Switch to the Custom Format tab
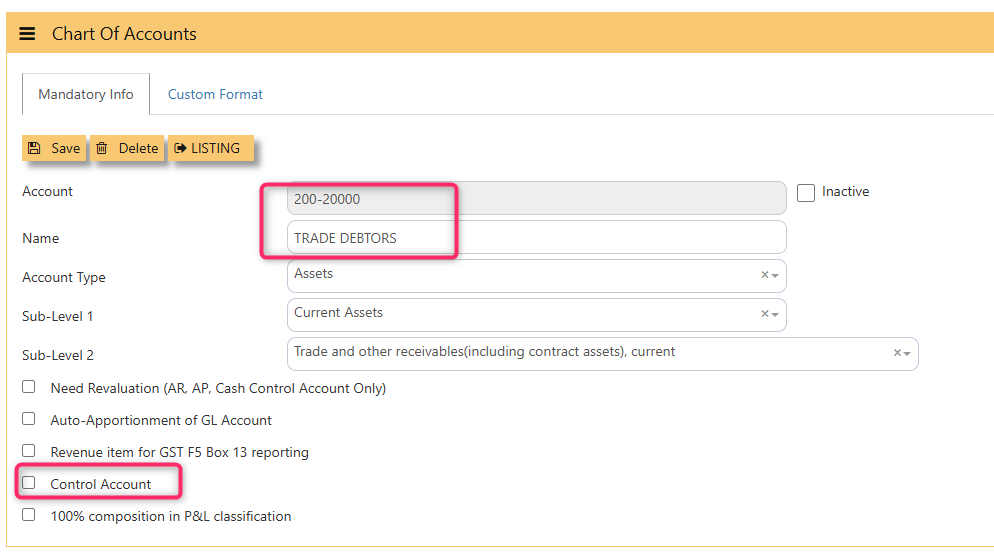This screenshot has width=994, height=560. pyautogui.click(x=215, y=94)
